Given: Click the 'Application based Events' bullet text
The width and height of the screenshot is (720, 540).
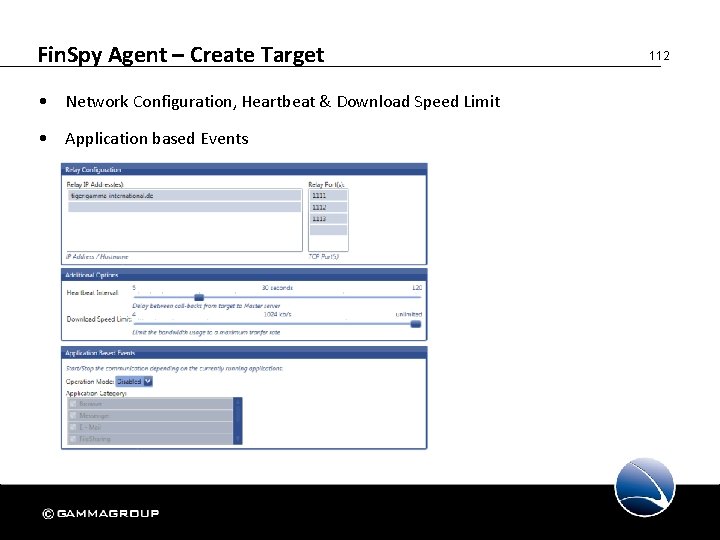Looking at the screenshot, I should pos(157,138).
